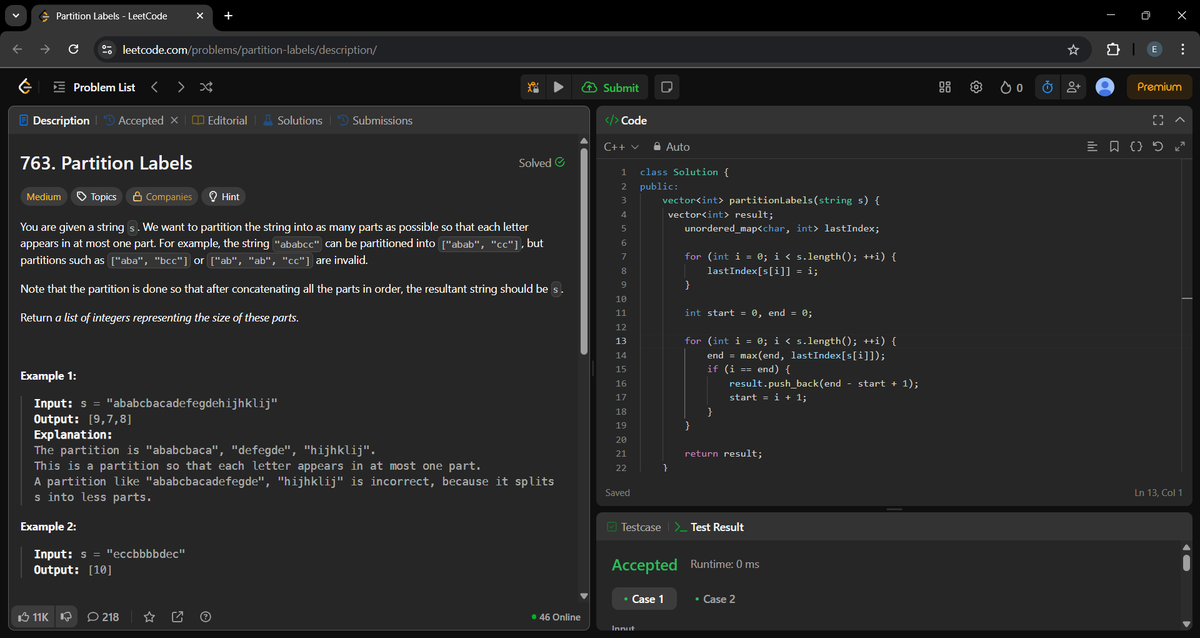Dislike the problem with thumbs down icon
The width and height of the screenshot is (1200, 638).
(67, 617)
